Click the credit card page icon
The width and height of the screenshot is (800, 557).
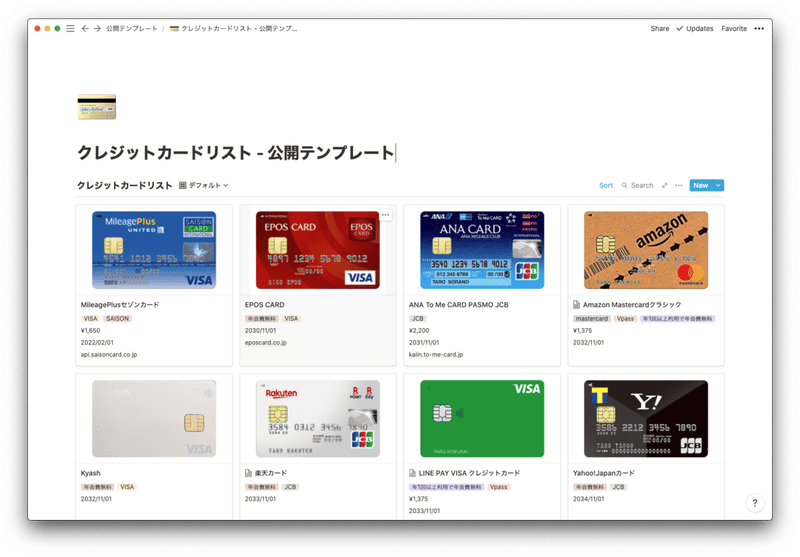[97, 107]
